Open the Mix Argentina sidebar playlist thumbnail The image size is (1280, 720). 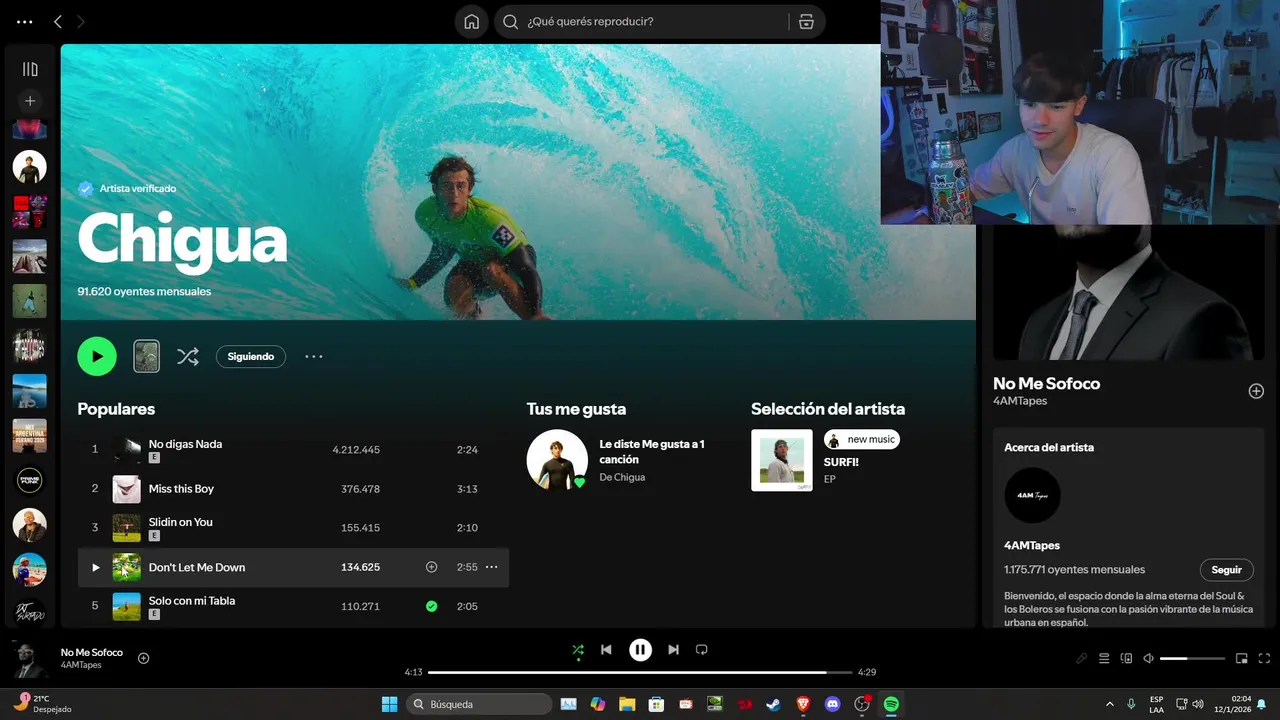click(x=30, y=436)
